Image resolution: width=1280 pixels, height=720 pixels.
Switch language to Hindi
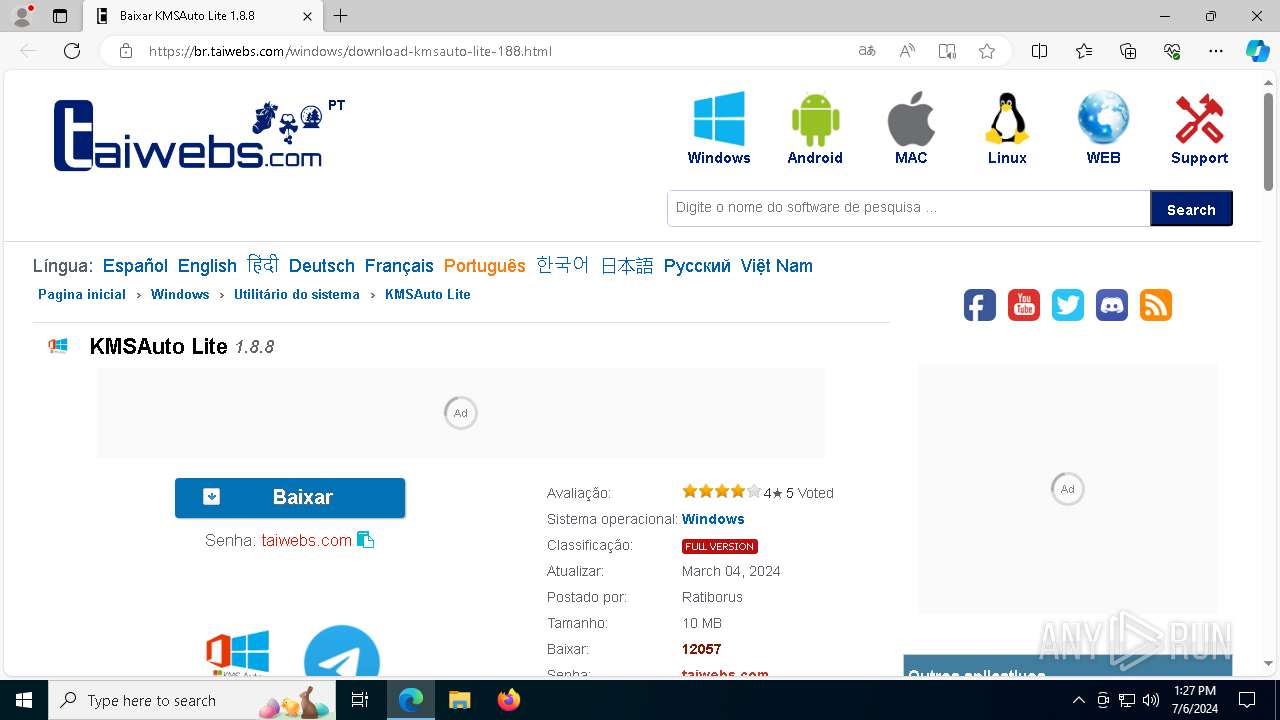(x=263, y=265)
